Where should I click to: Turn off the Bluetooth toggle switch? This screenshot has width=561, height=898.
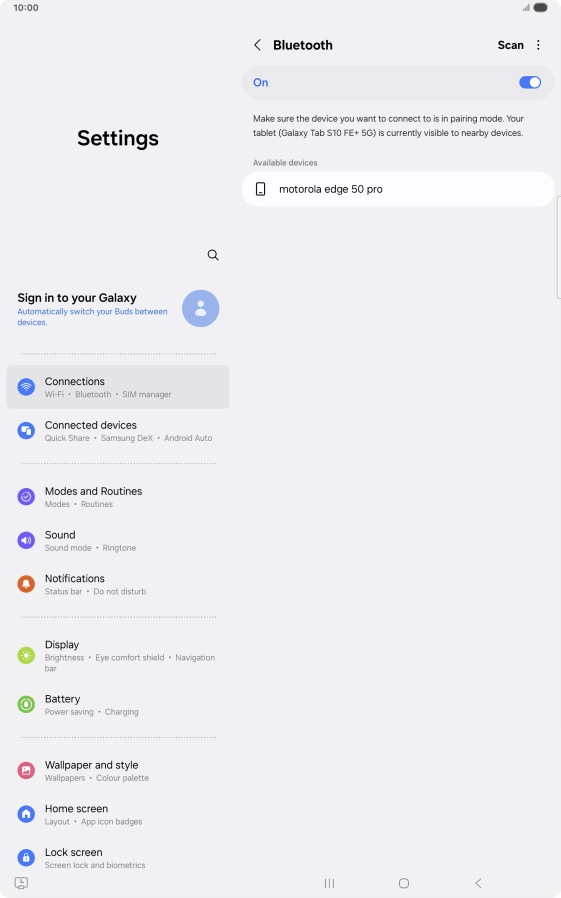click(530, 82)
